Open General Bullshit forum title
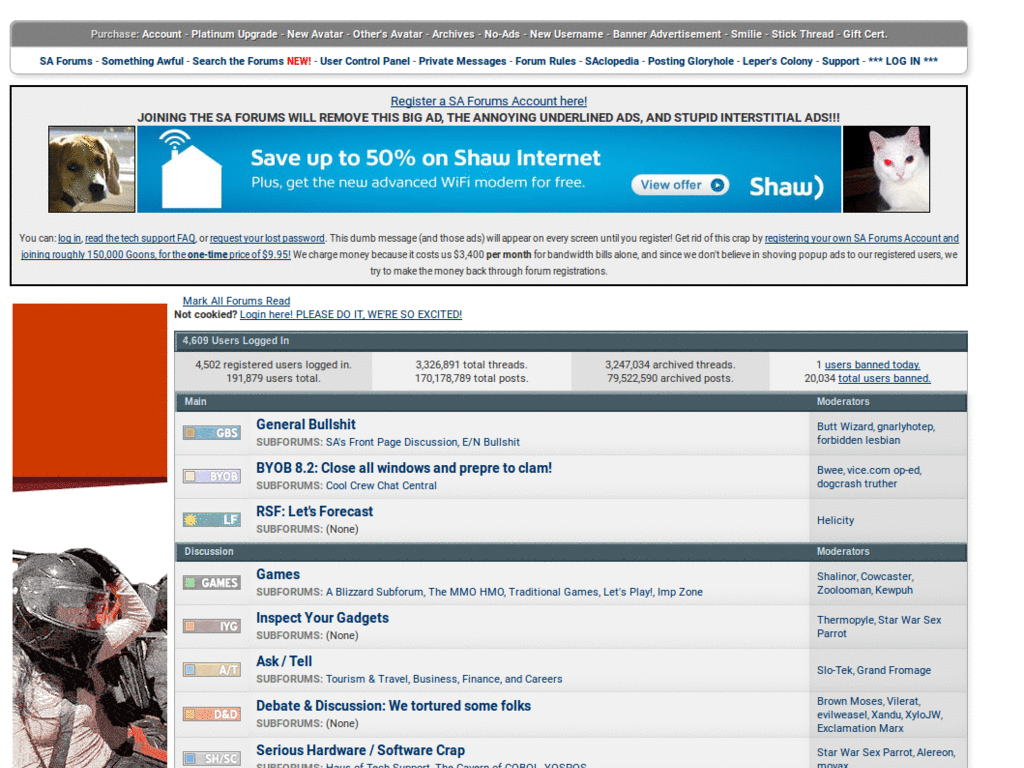 (306, 424)
